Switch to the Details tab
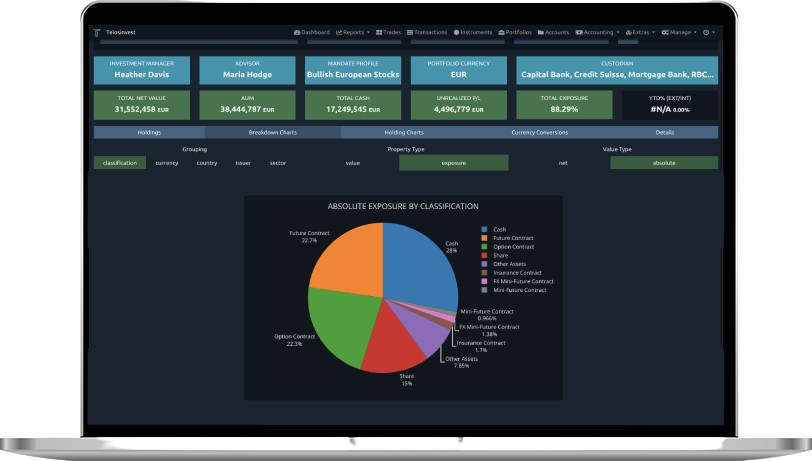Viewport: 812px width, 461px height. (x=665, y=133)
